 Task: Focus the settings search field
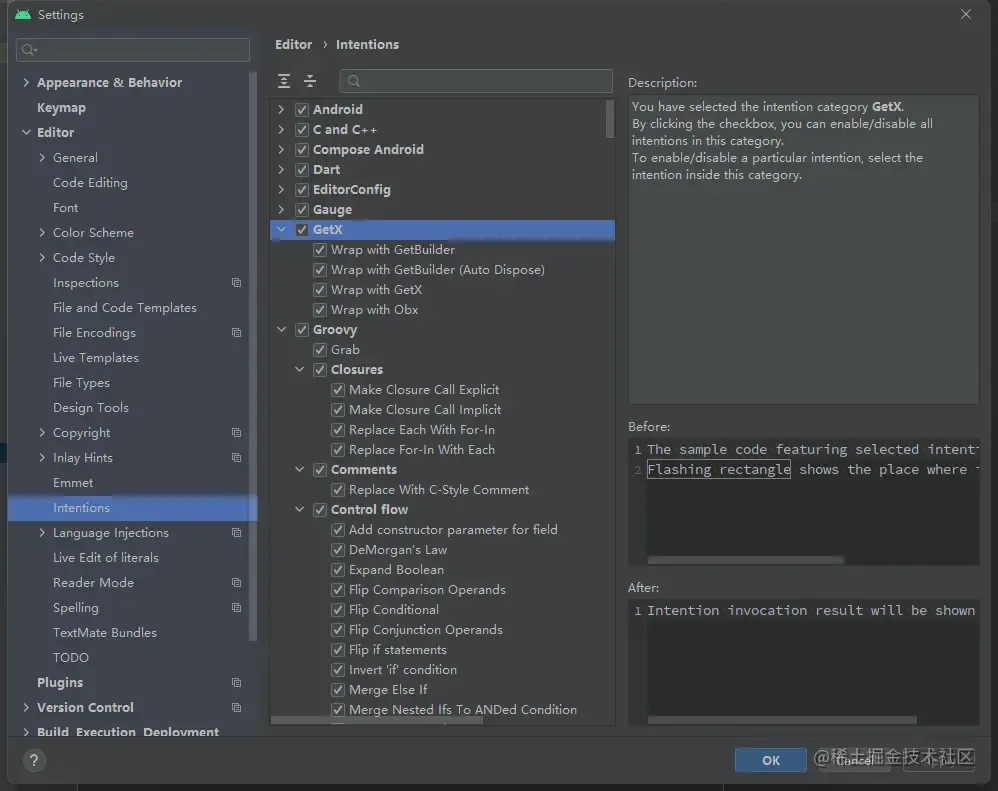pos(133,50)
